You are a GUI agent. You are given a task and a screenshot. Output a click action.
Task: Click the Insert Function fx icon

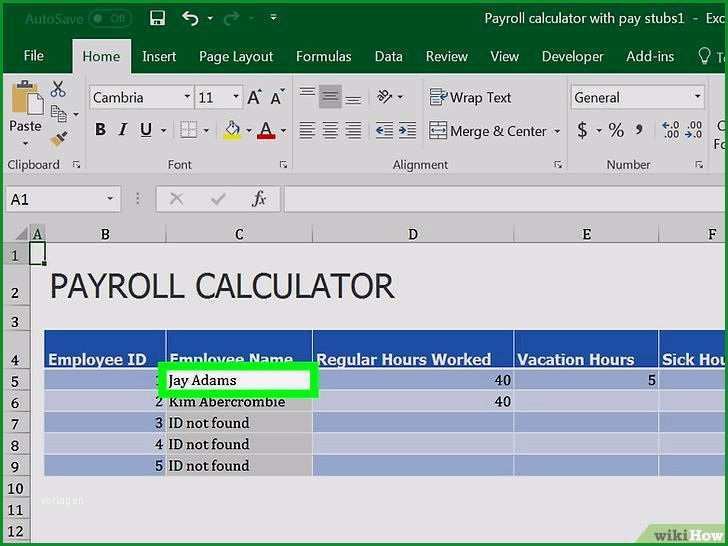tap(259, 199)
